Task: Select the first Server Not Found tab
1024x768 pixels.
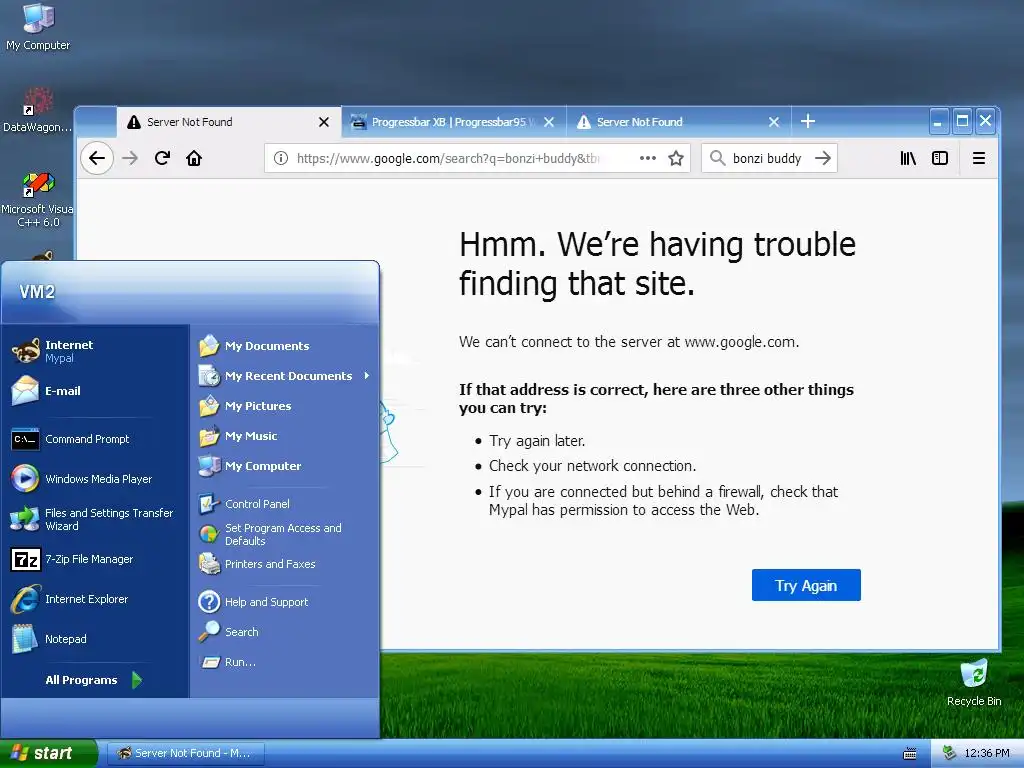Action: [x=229, y=122]
